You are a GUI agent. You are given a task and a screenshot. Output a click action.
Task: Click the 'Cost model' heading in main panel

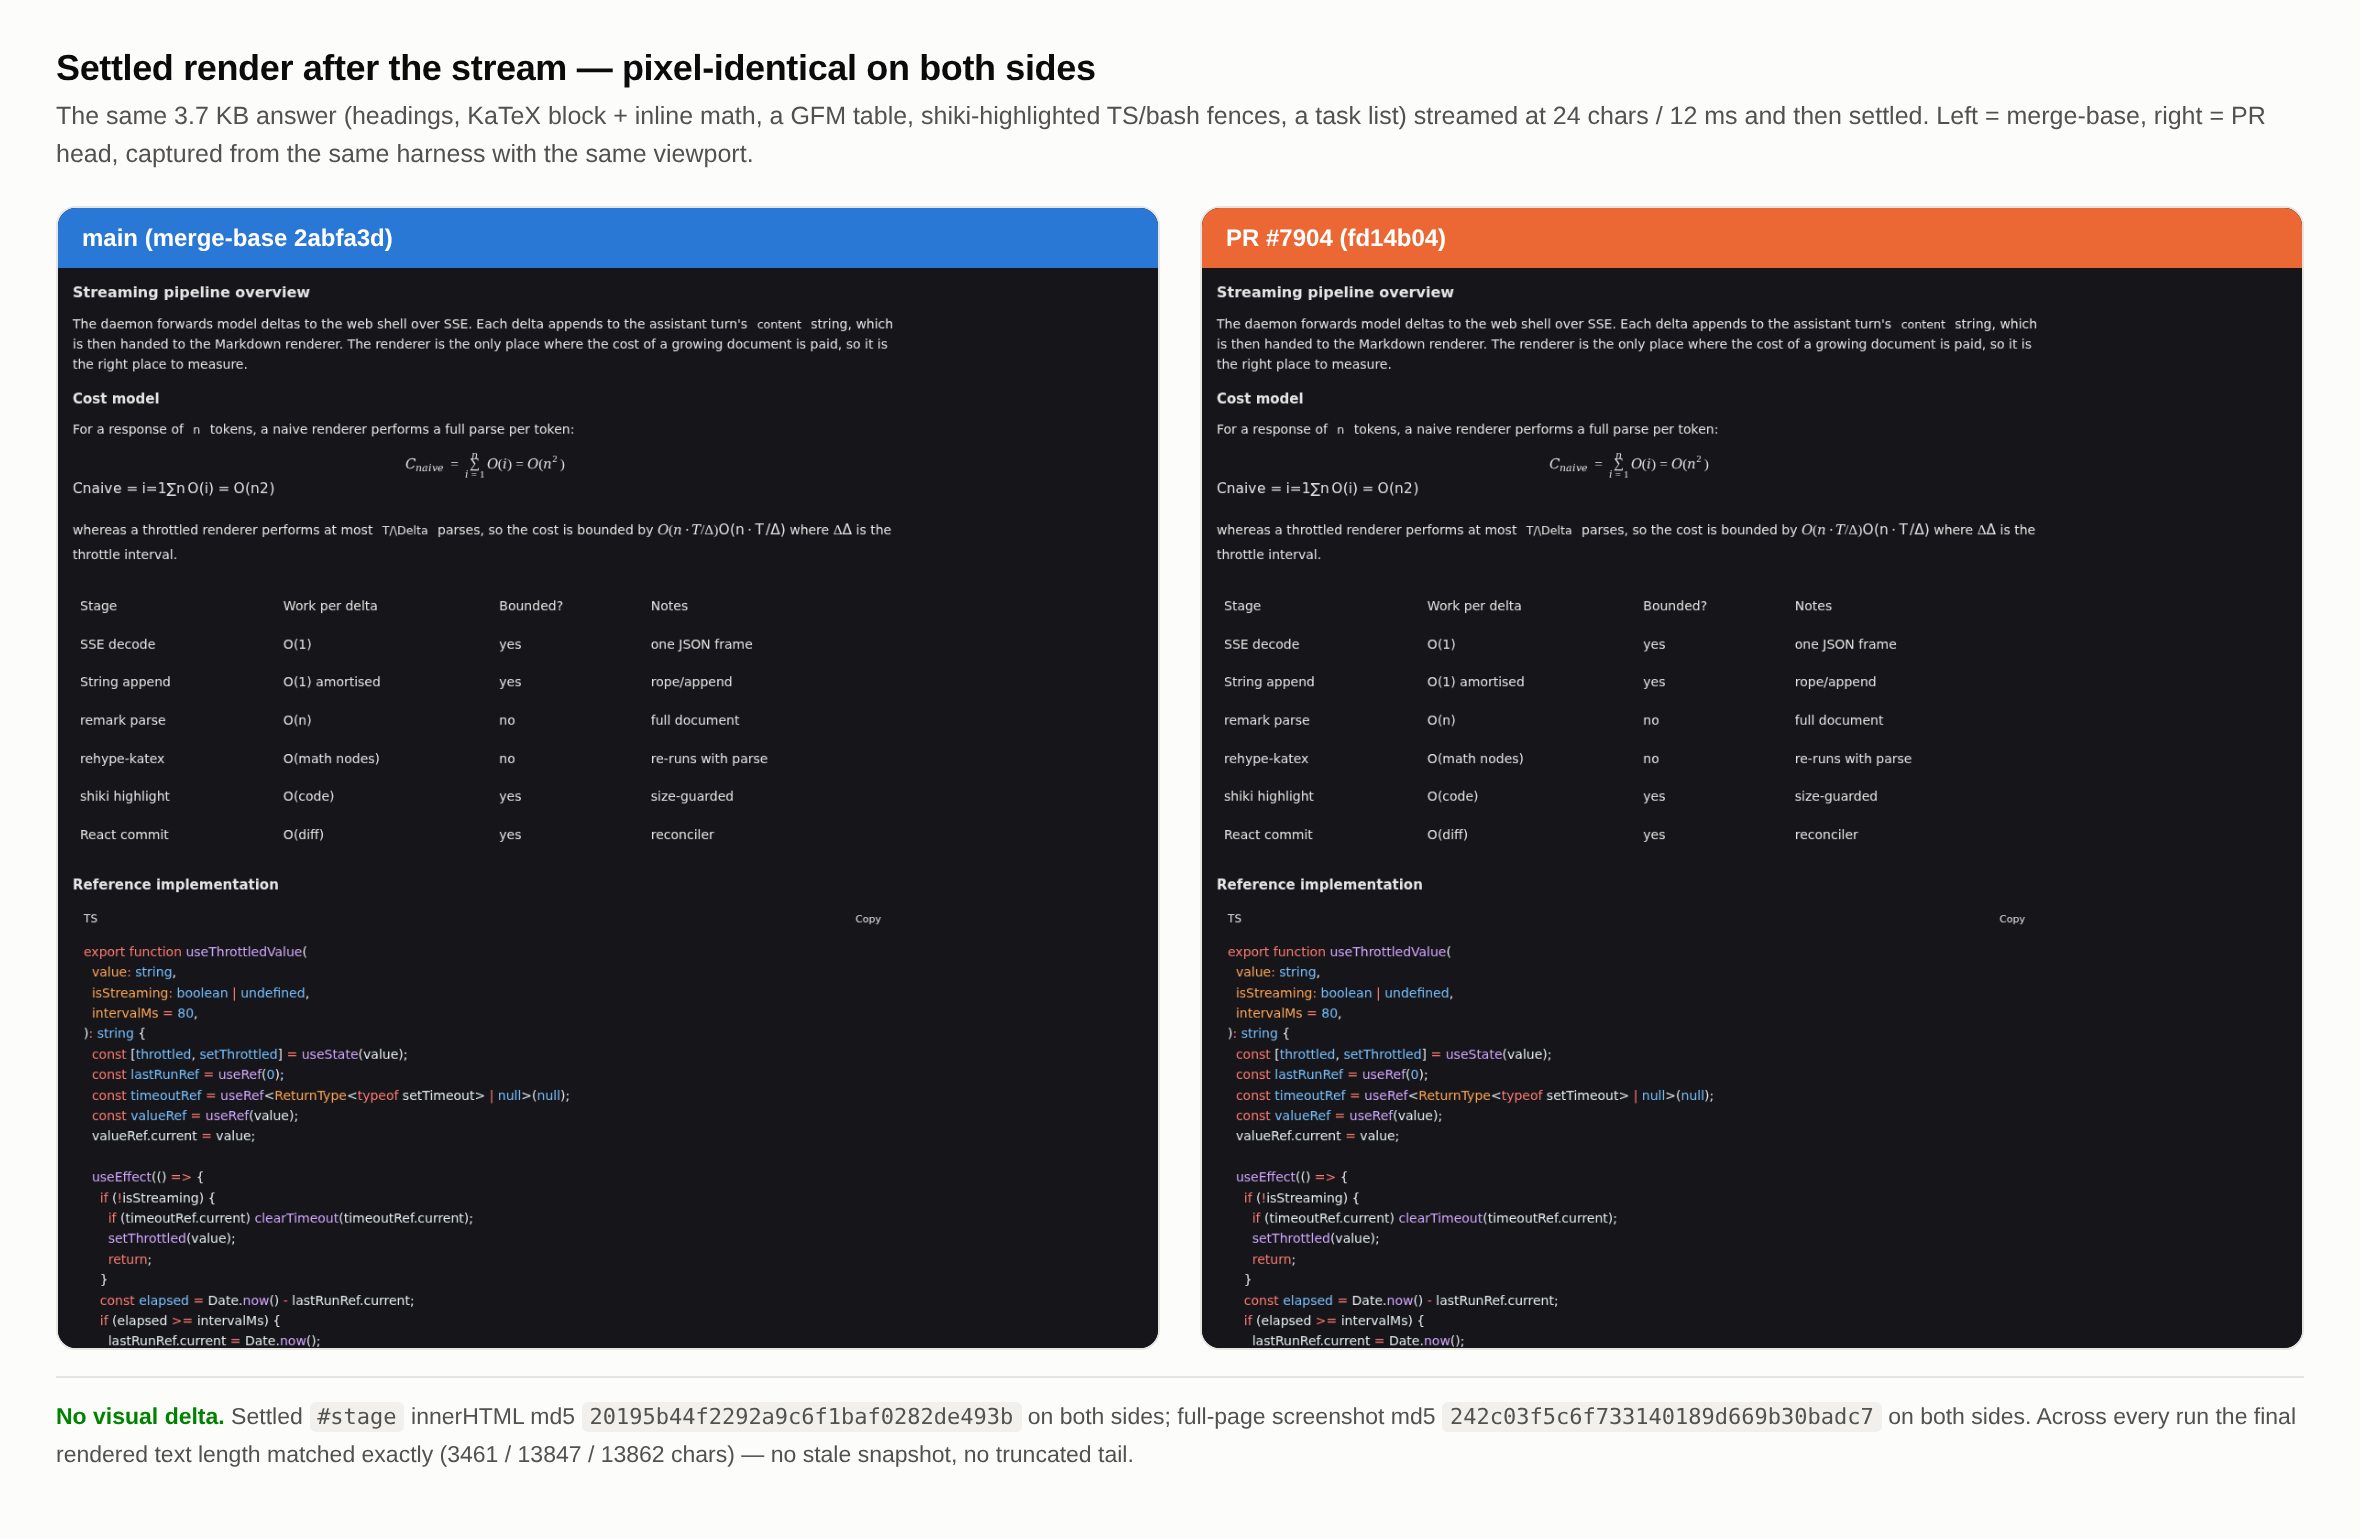[115, 398]
